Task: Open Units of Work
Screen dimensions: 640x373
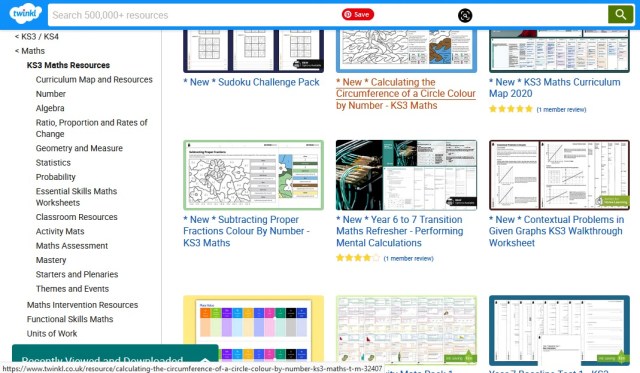Action: tap(52, 333)
